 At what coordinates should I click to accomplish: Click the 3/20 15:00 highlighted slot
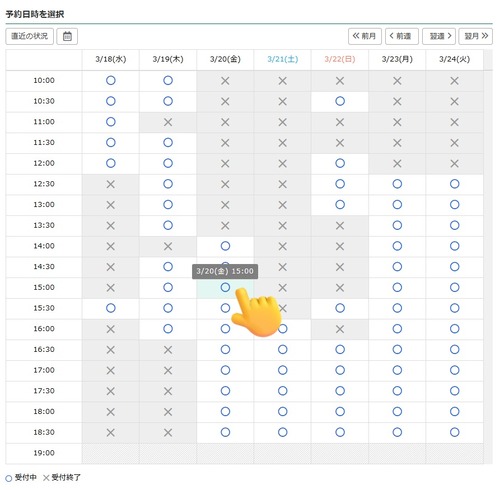click(225, 287)
